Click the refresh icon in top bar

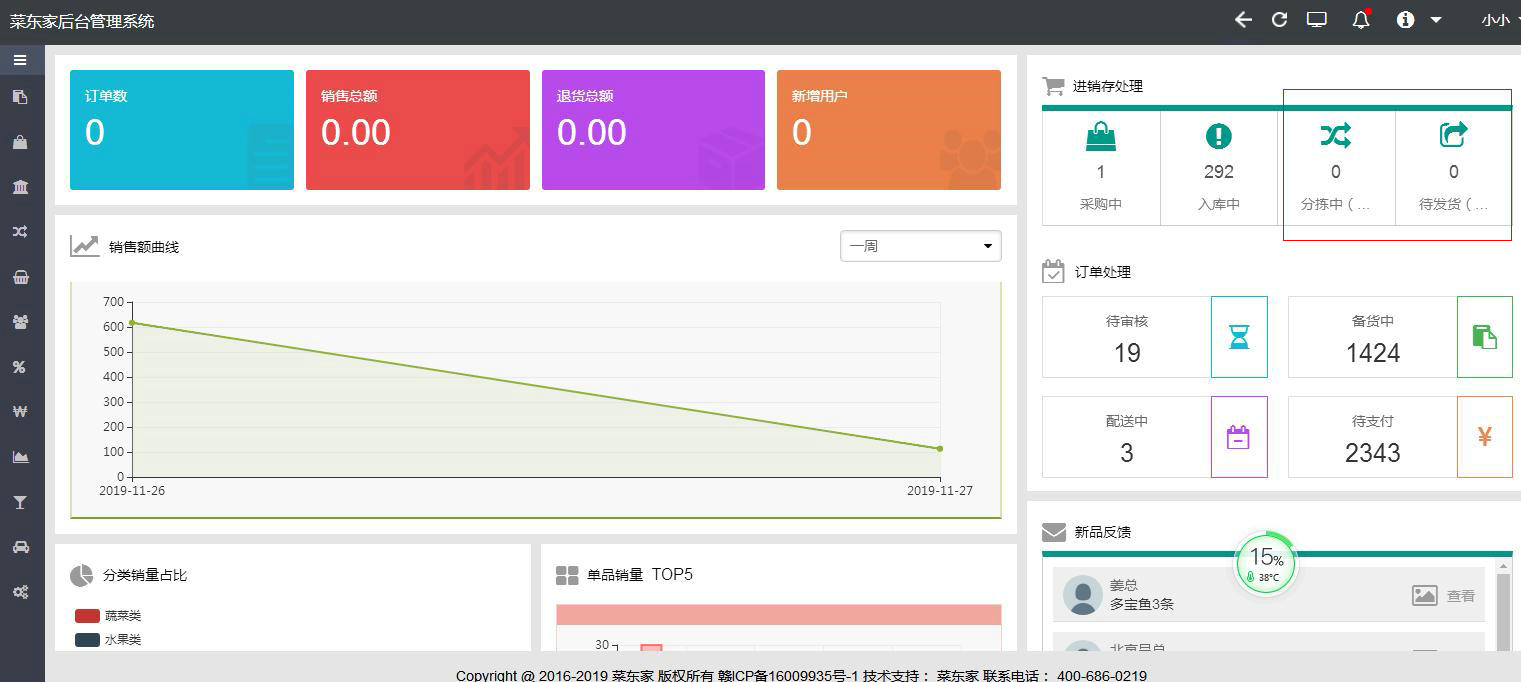click(1279, 20)
